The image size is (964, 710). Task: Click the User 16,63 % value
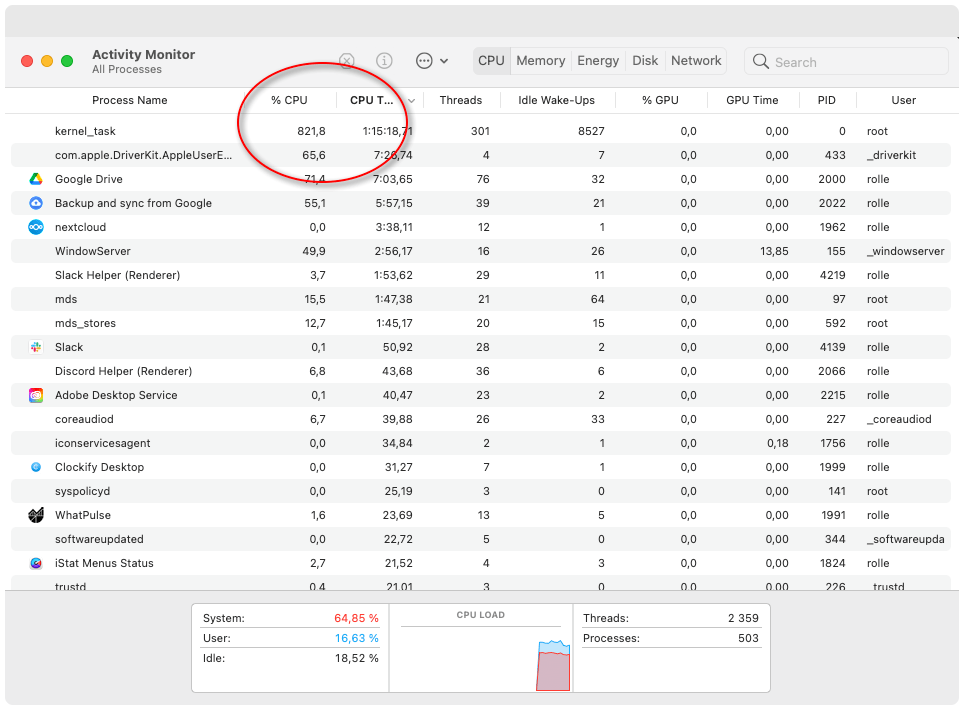357,638
